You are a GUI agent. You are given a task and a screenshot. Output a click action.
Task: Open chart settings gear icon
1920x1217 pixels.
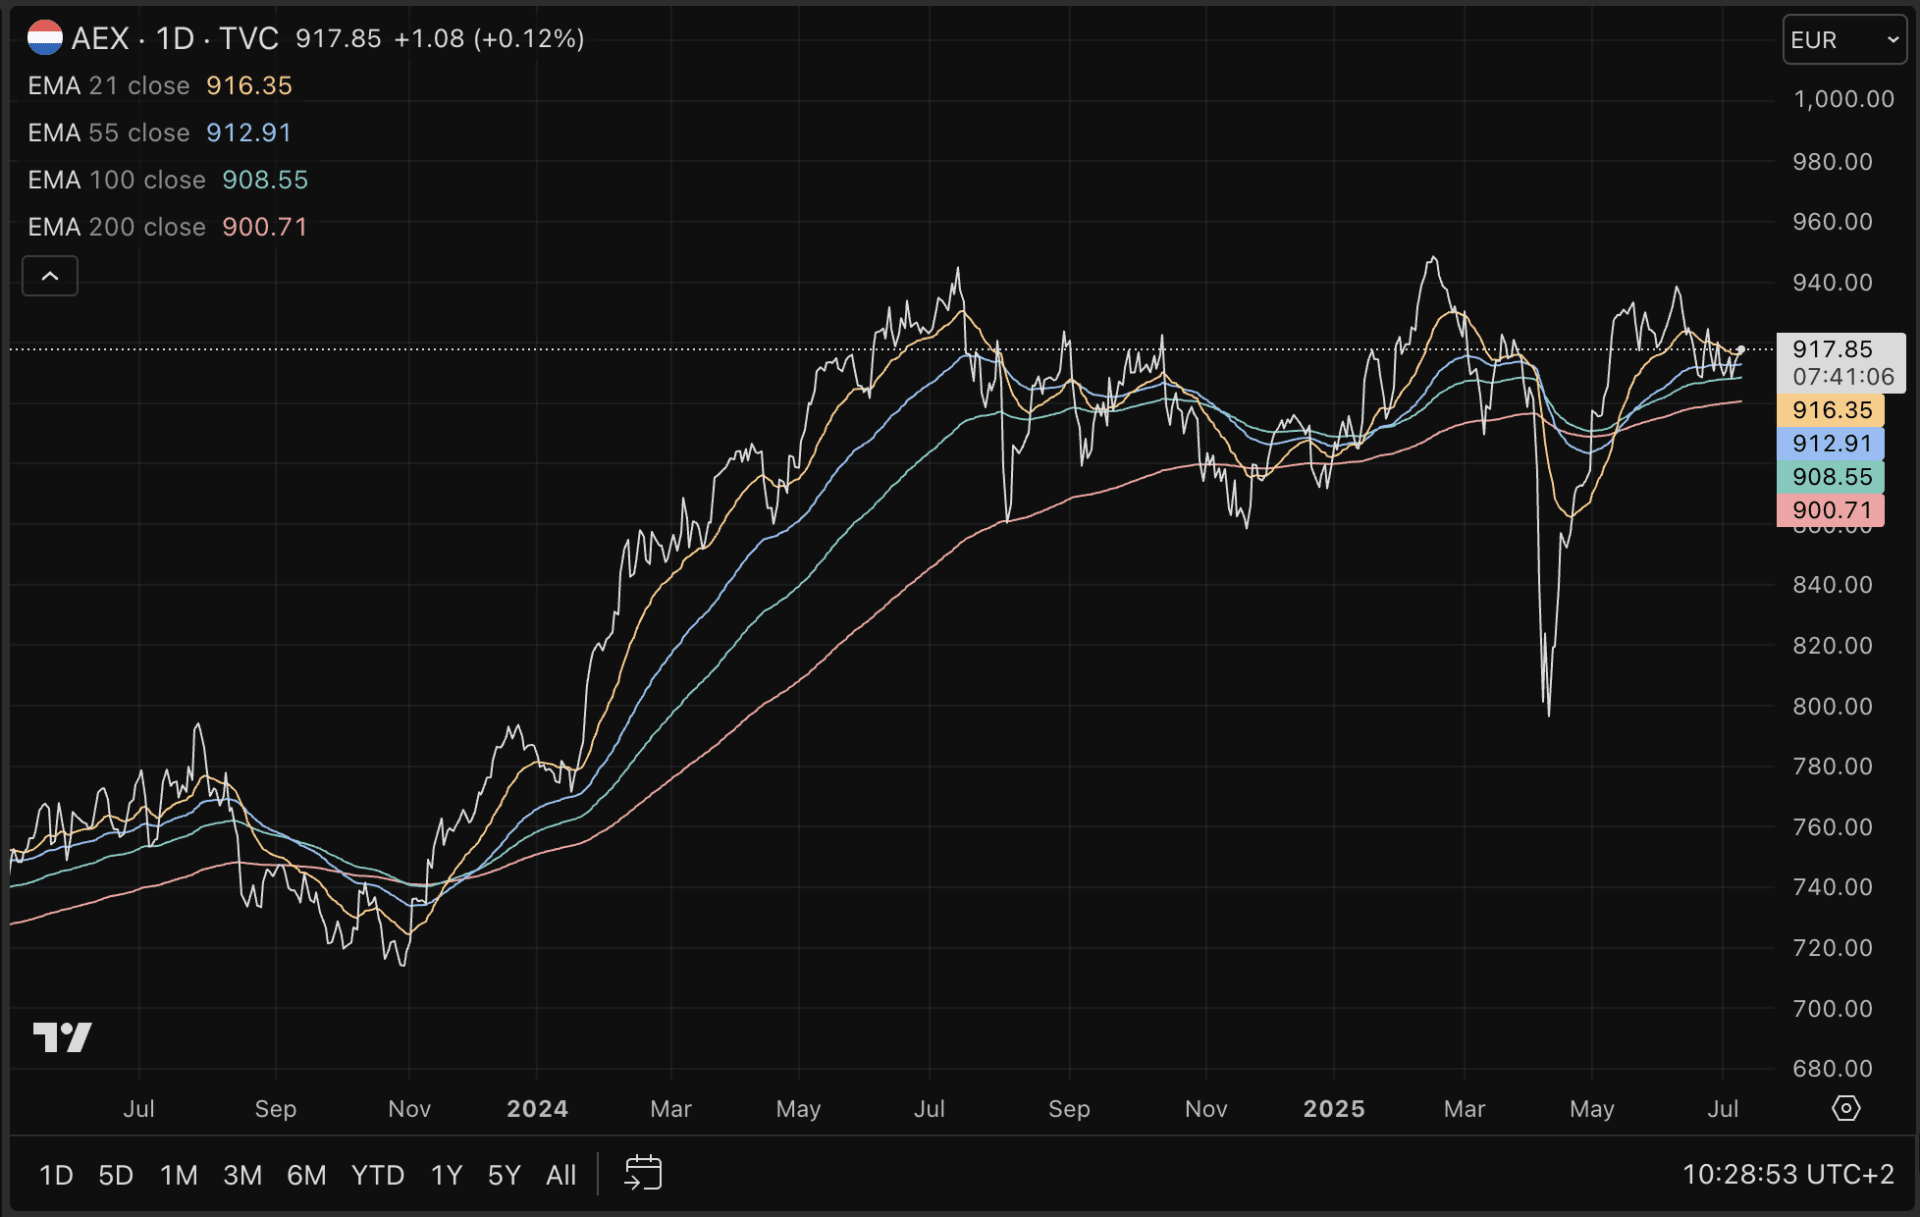tap(1845, 1108)
